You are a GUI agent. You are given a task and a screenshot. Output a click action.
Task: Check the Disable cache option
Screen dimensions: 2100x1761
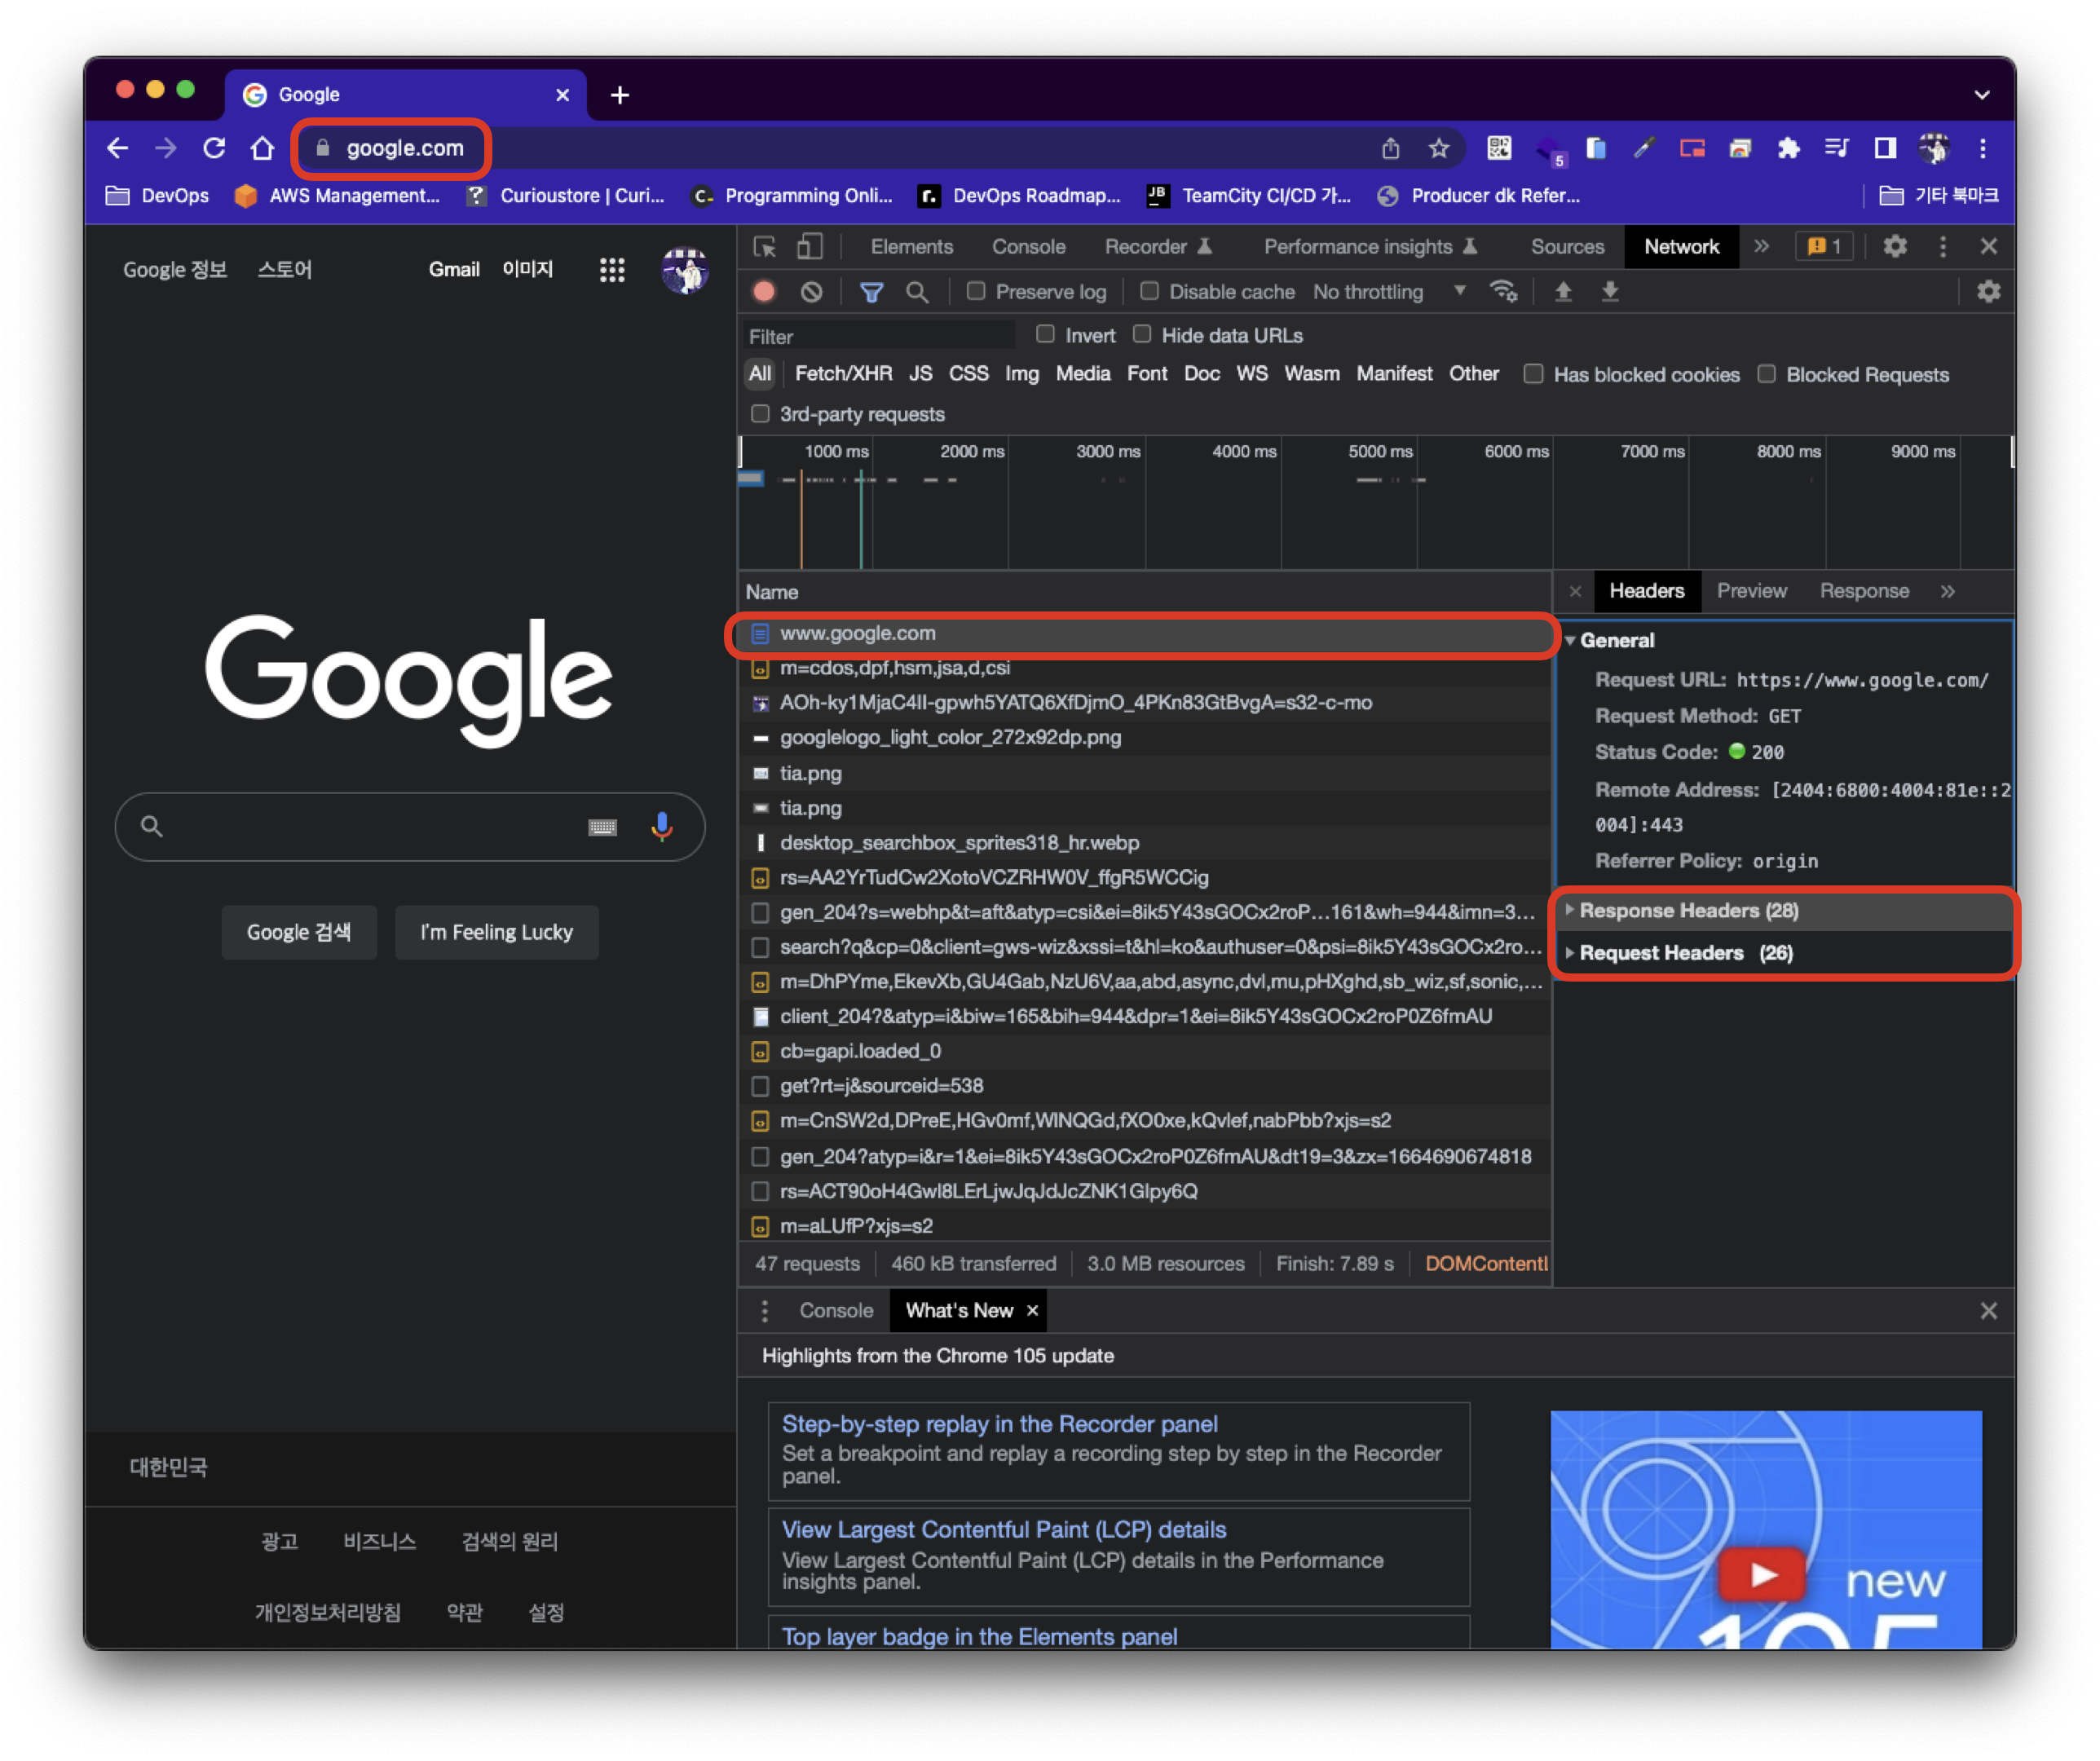(x=1149, y=291)
